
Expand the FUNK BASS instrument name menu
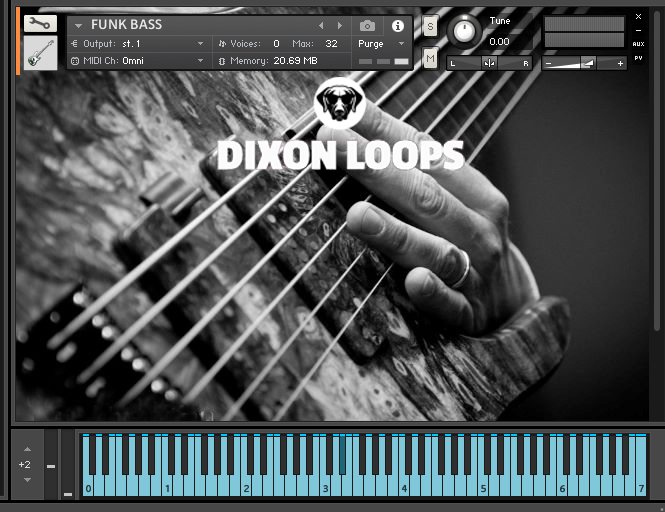(79, 26)
